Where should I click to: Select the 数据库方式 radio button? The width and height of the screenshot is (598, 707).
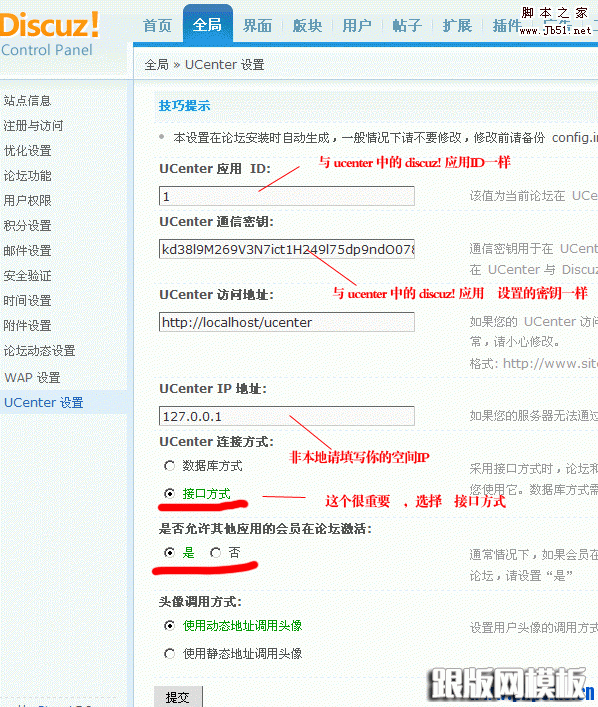170,465
